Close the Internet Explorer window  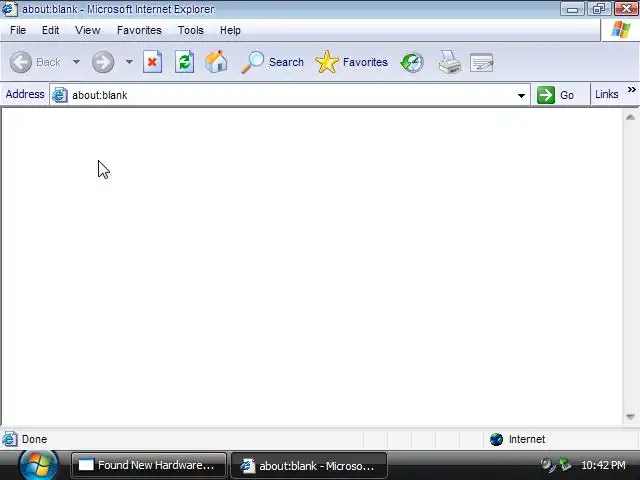626,9
